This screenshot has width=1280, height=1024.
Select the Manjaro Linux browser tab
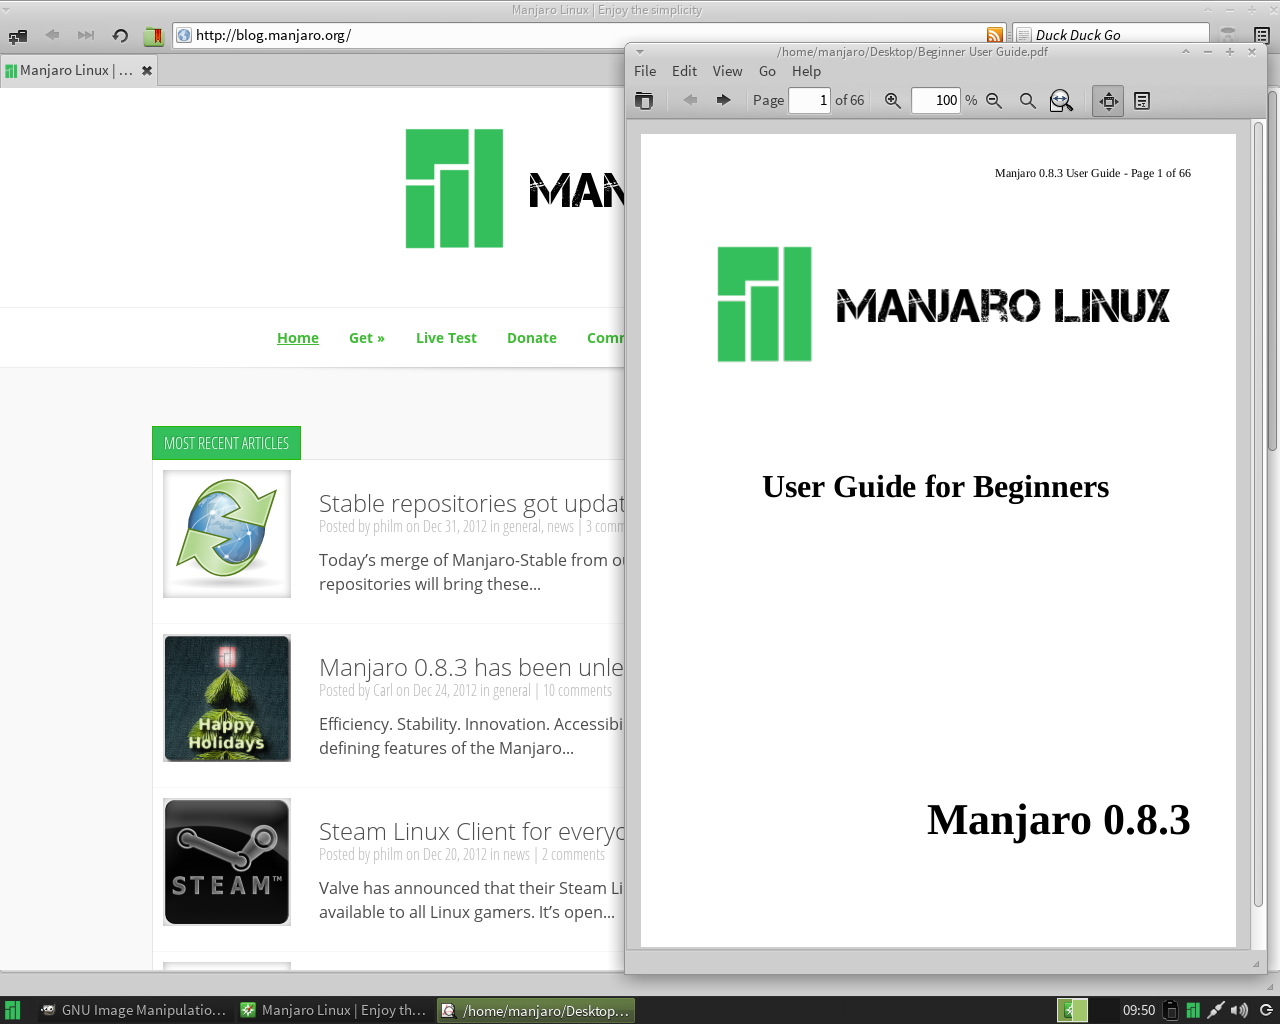click(x=79, y=71)
